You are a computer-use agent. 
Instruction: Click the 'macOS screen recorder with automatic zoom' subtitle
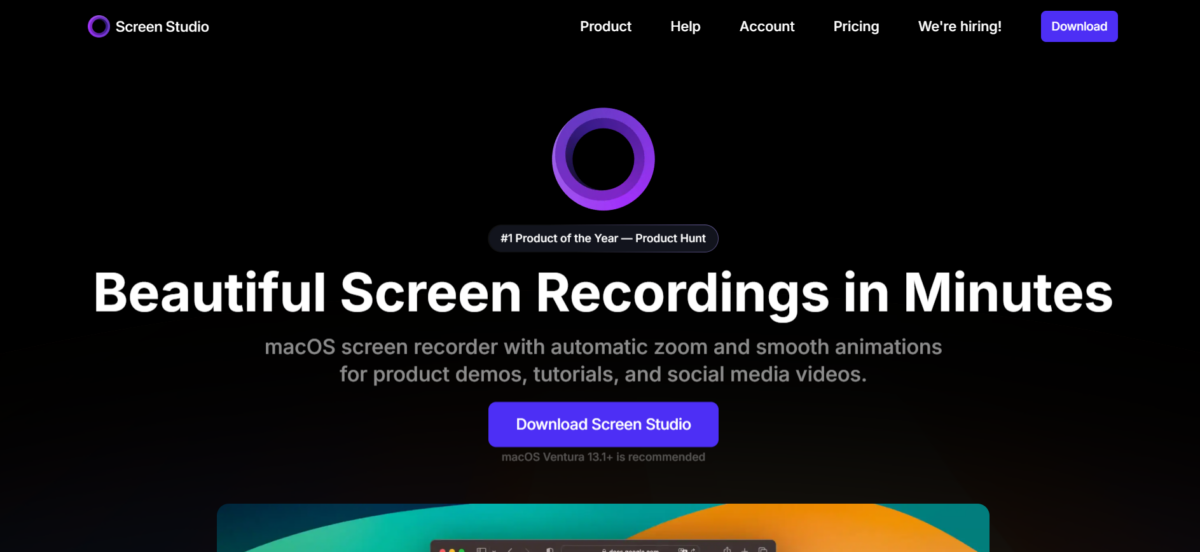tap(603, 361)
